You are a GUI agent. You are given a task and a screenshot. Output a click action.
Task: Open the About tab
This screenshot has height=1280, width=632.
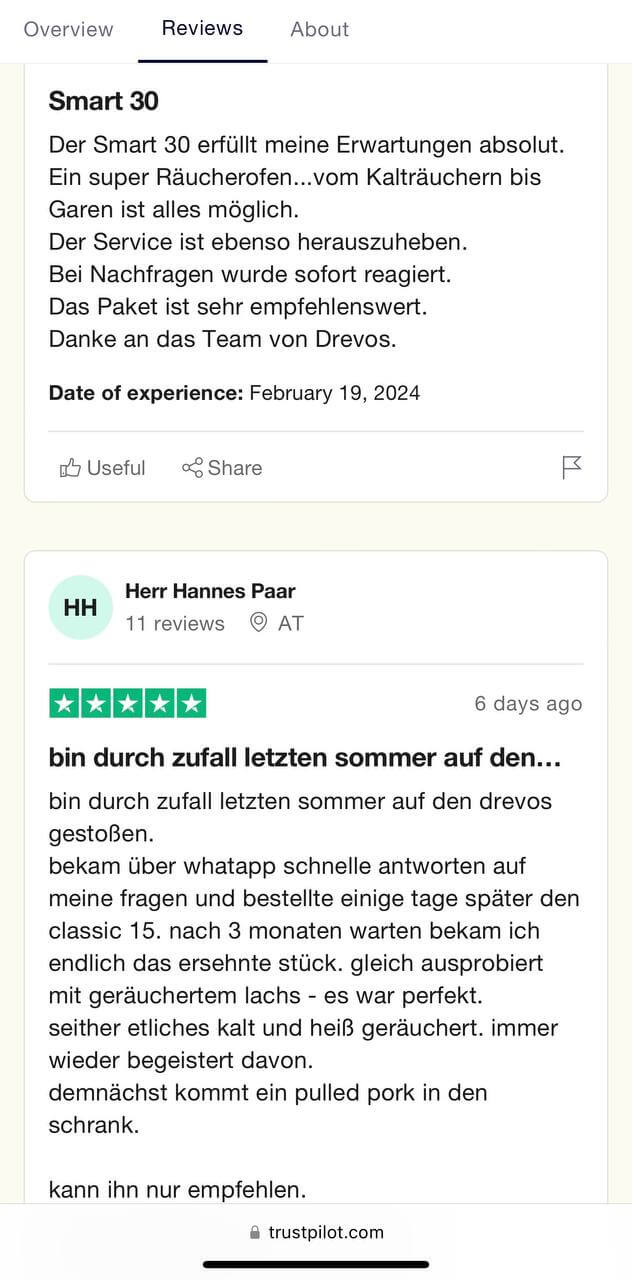click(320, 29)
